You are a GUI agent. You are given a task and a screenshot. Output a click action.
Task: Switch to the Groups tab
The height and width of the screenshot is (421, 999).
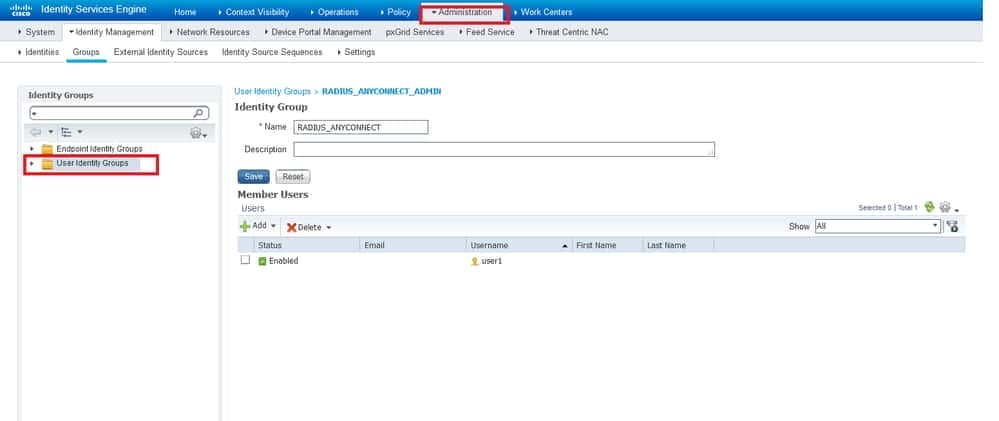click(86, 52)
